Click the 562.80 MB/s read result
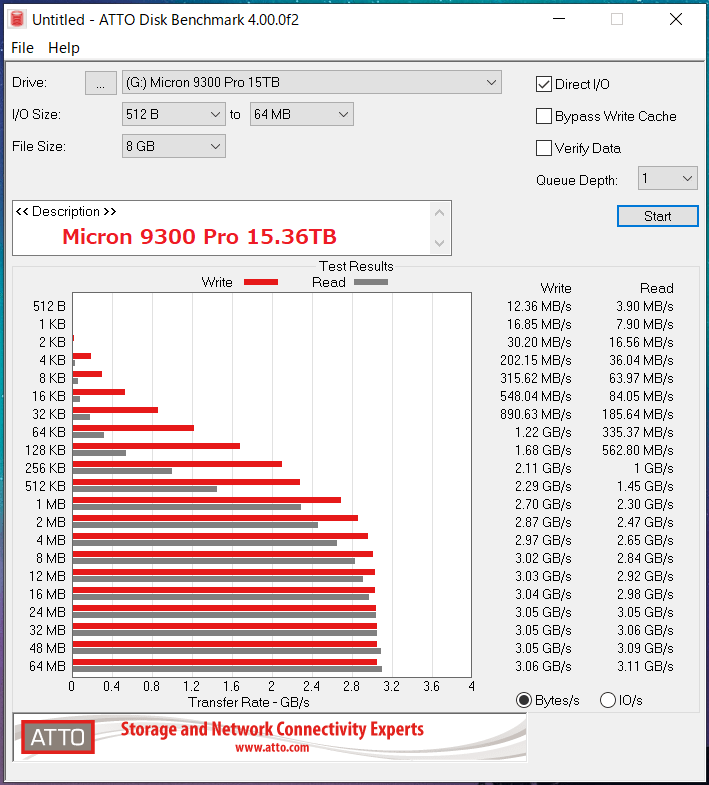Viewport: 709px width, 785px height. click(x=637, y=451)
